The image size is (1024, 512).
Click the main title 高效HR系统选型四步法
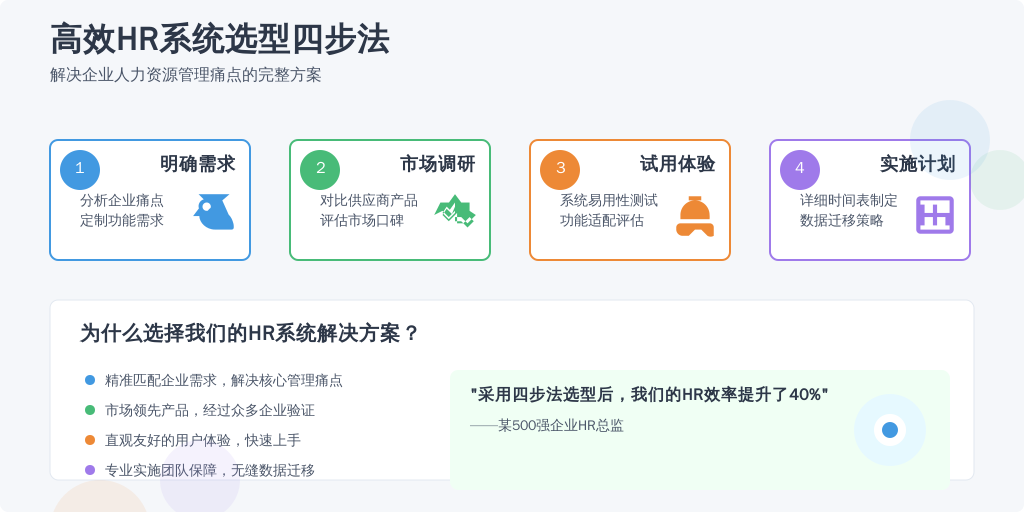220,40
